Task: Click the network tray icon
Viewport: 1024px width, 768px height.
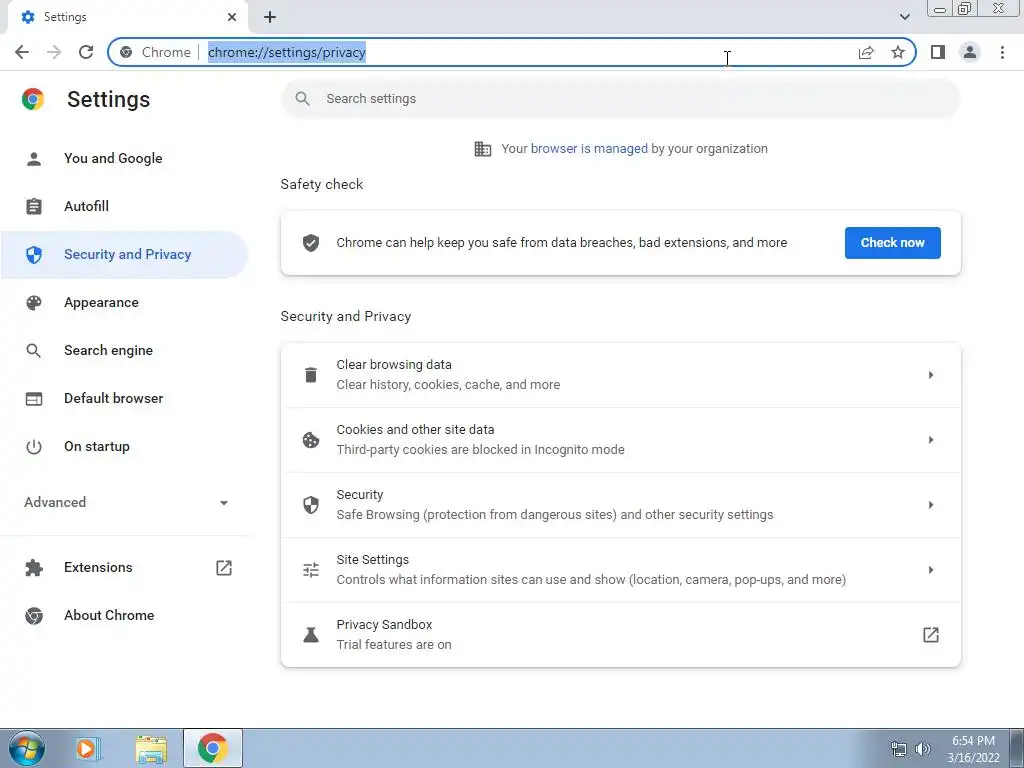Action: (899, 749)
